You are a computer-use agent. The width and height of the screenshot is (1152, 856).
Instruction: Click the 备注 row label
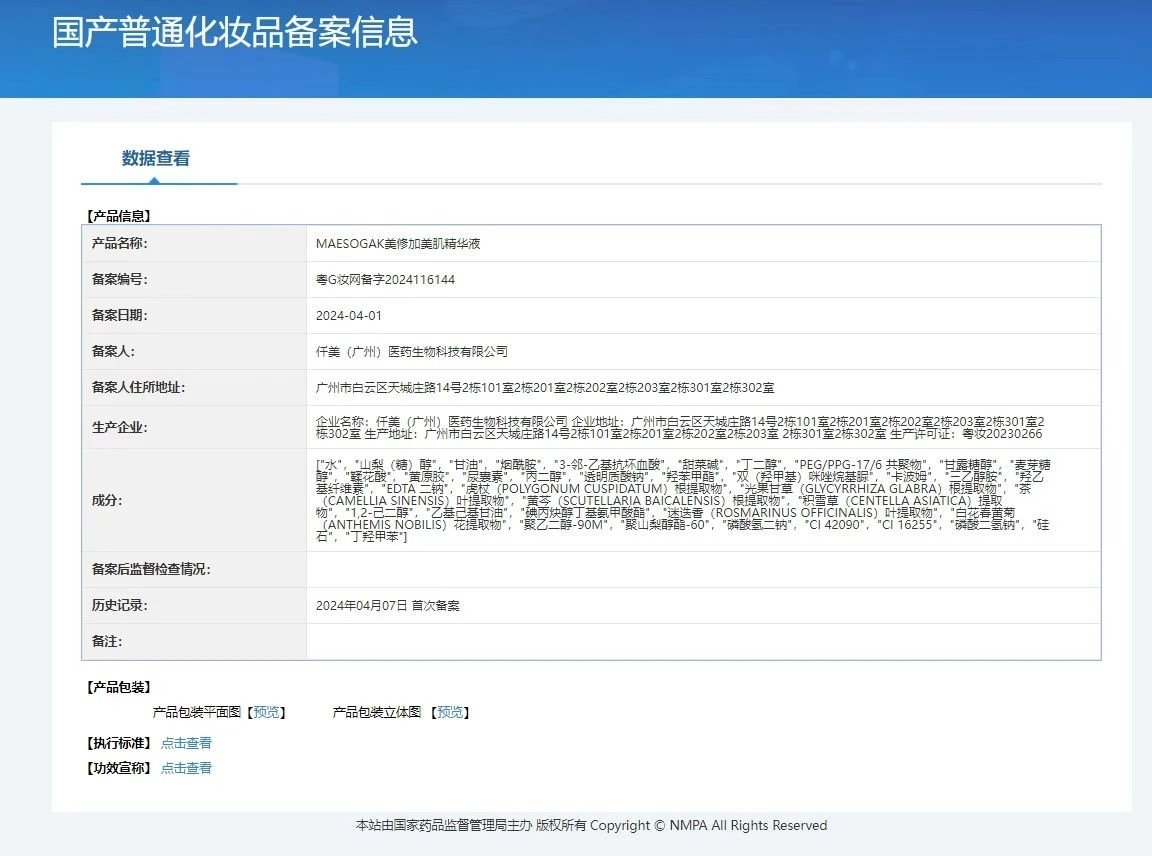(107, 641)
